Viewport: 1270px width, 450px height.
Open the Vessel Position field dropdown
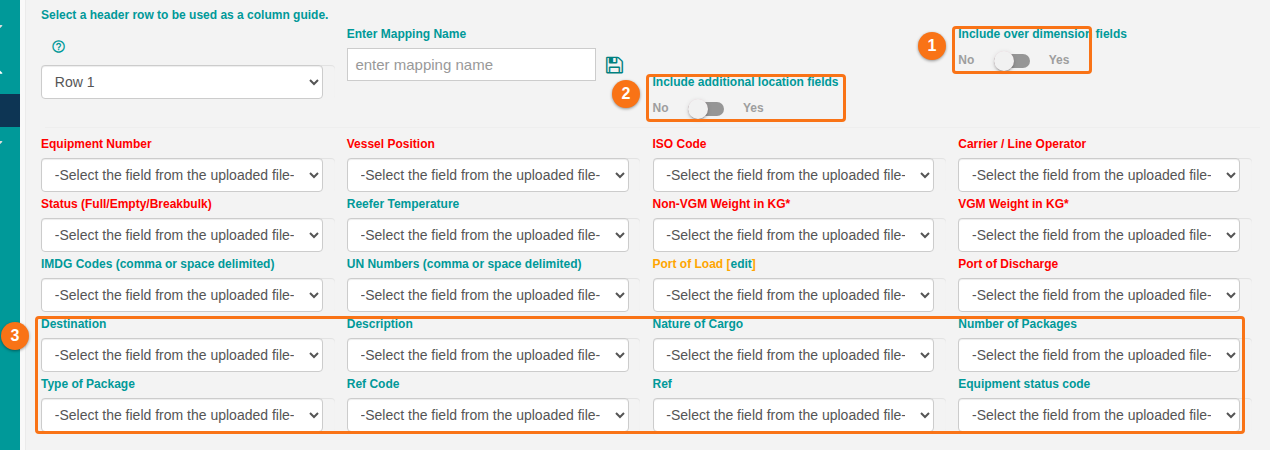[x=488, y=175]
